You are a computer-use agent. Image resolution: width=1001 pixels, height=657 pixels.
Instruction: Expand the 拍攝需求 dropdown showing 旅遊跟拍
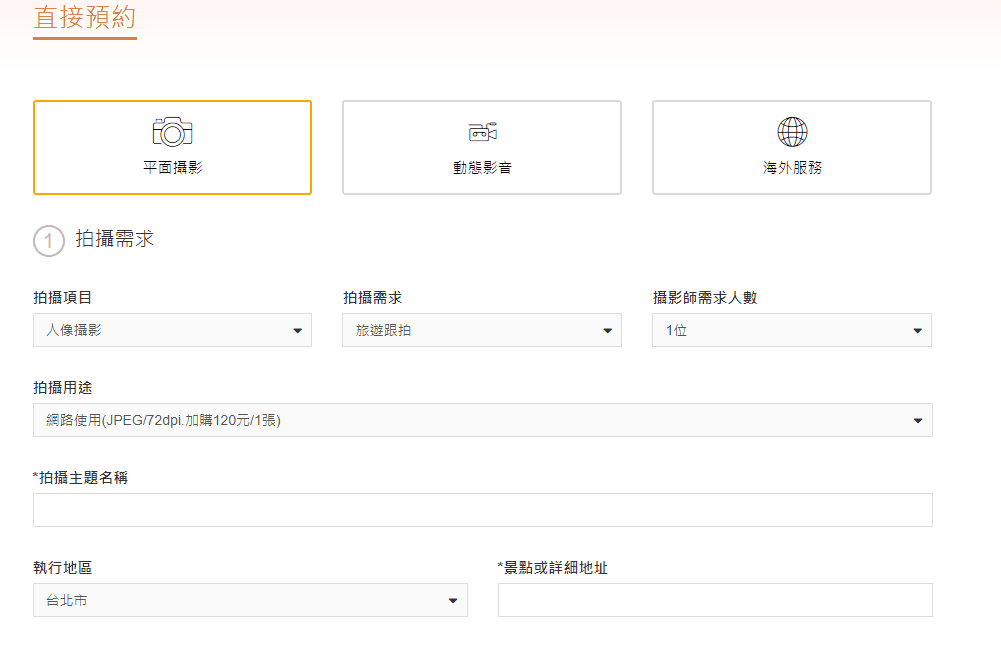click(482, 330)
